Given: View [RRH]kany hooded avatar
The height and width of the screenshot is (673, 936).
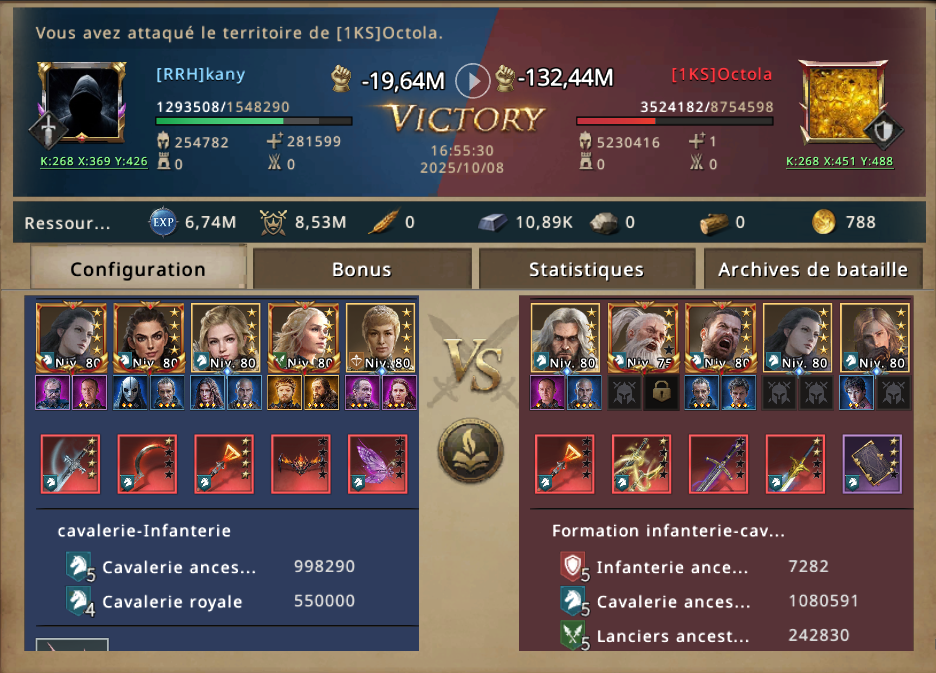Looking at the screenshot, I should tap(82, 103).
